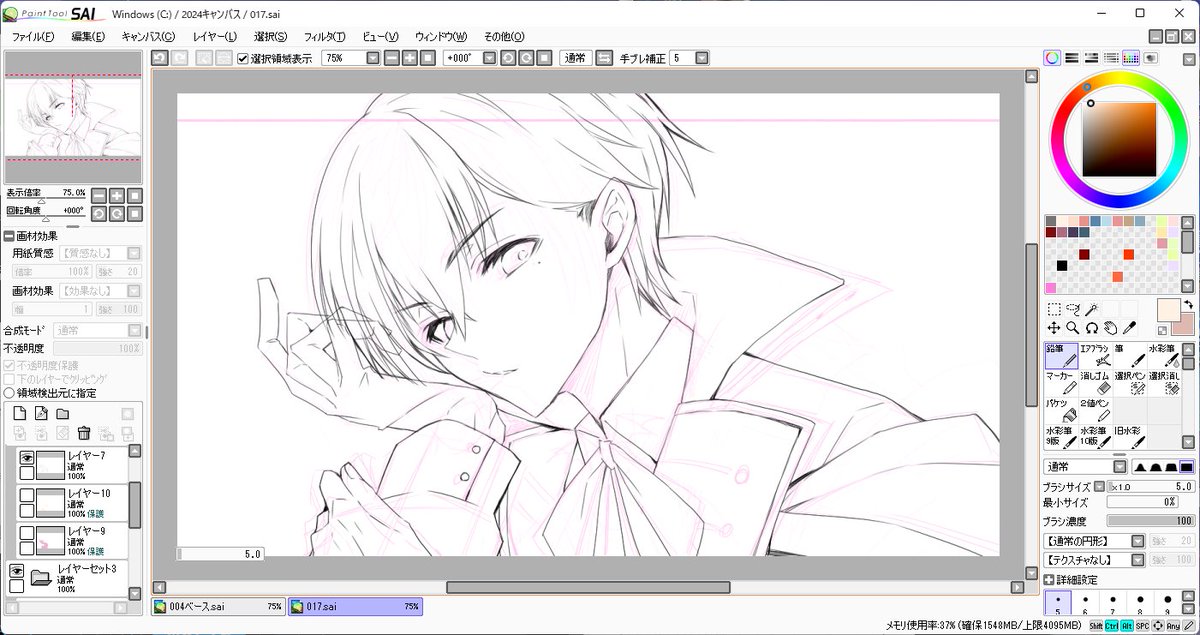Image resolution: width=1200 pixels, height=635 pixels.
Task: Collapse 画材効果 section
Action: tap(9, 236)
